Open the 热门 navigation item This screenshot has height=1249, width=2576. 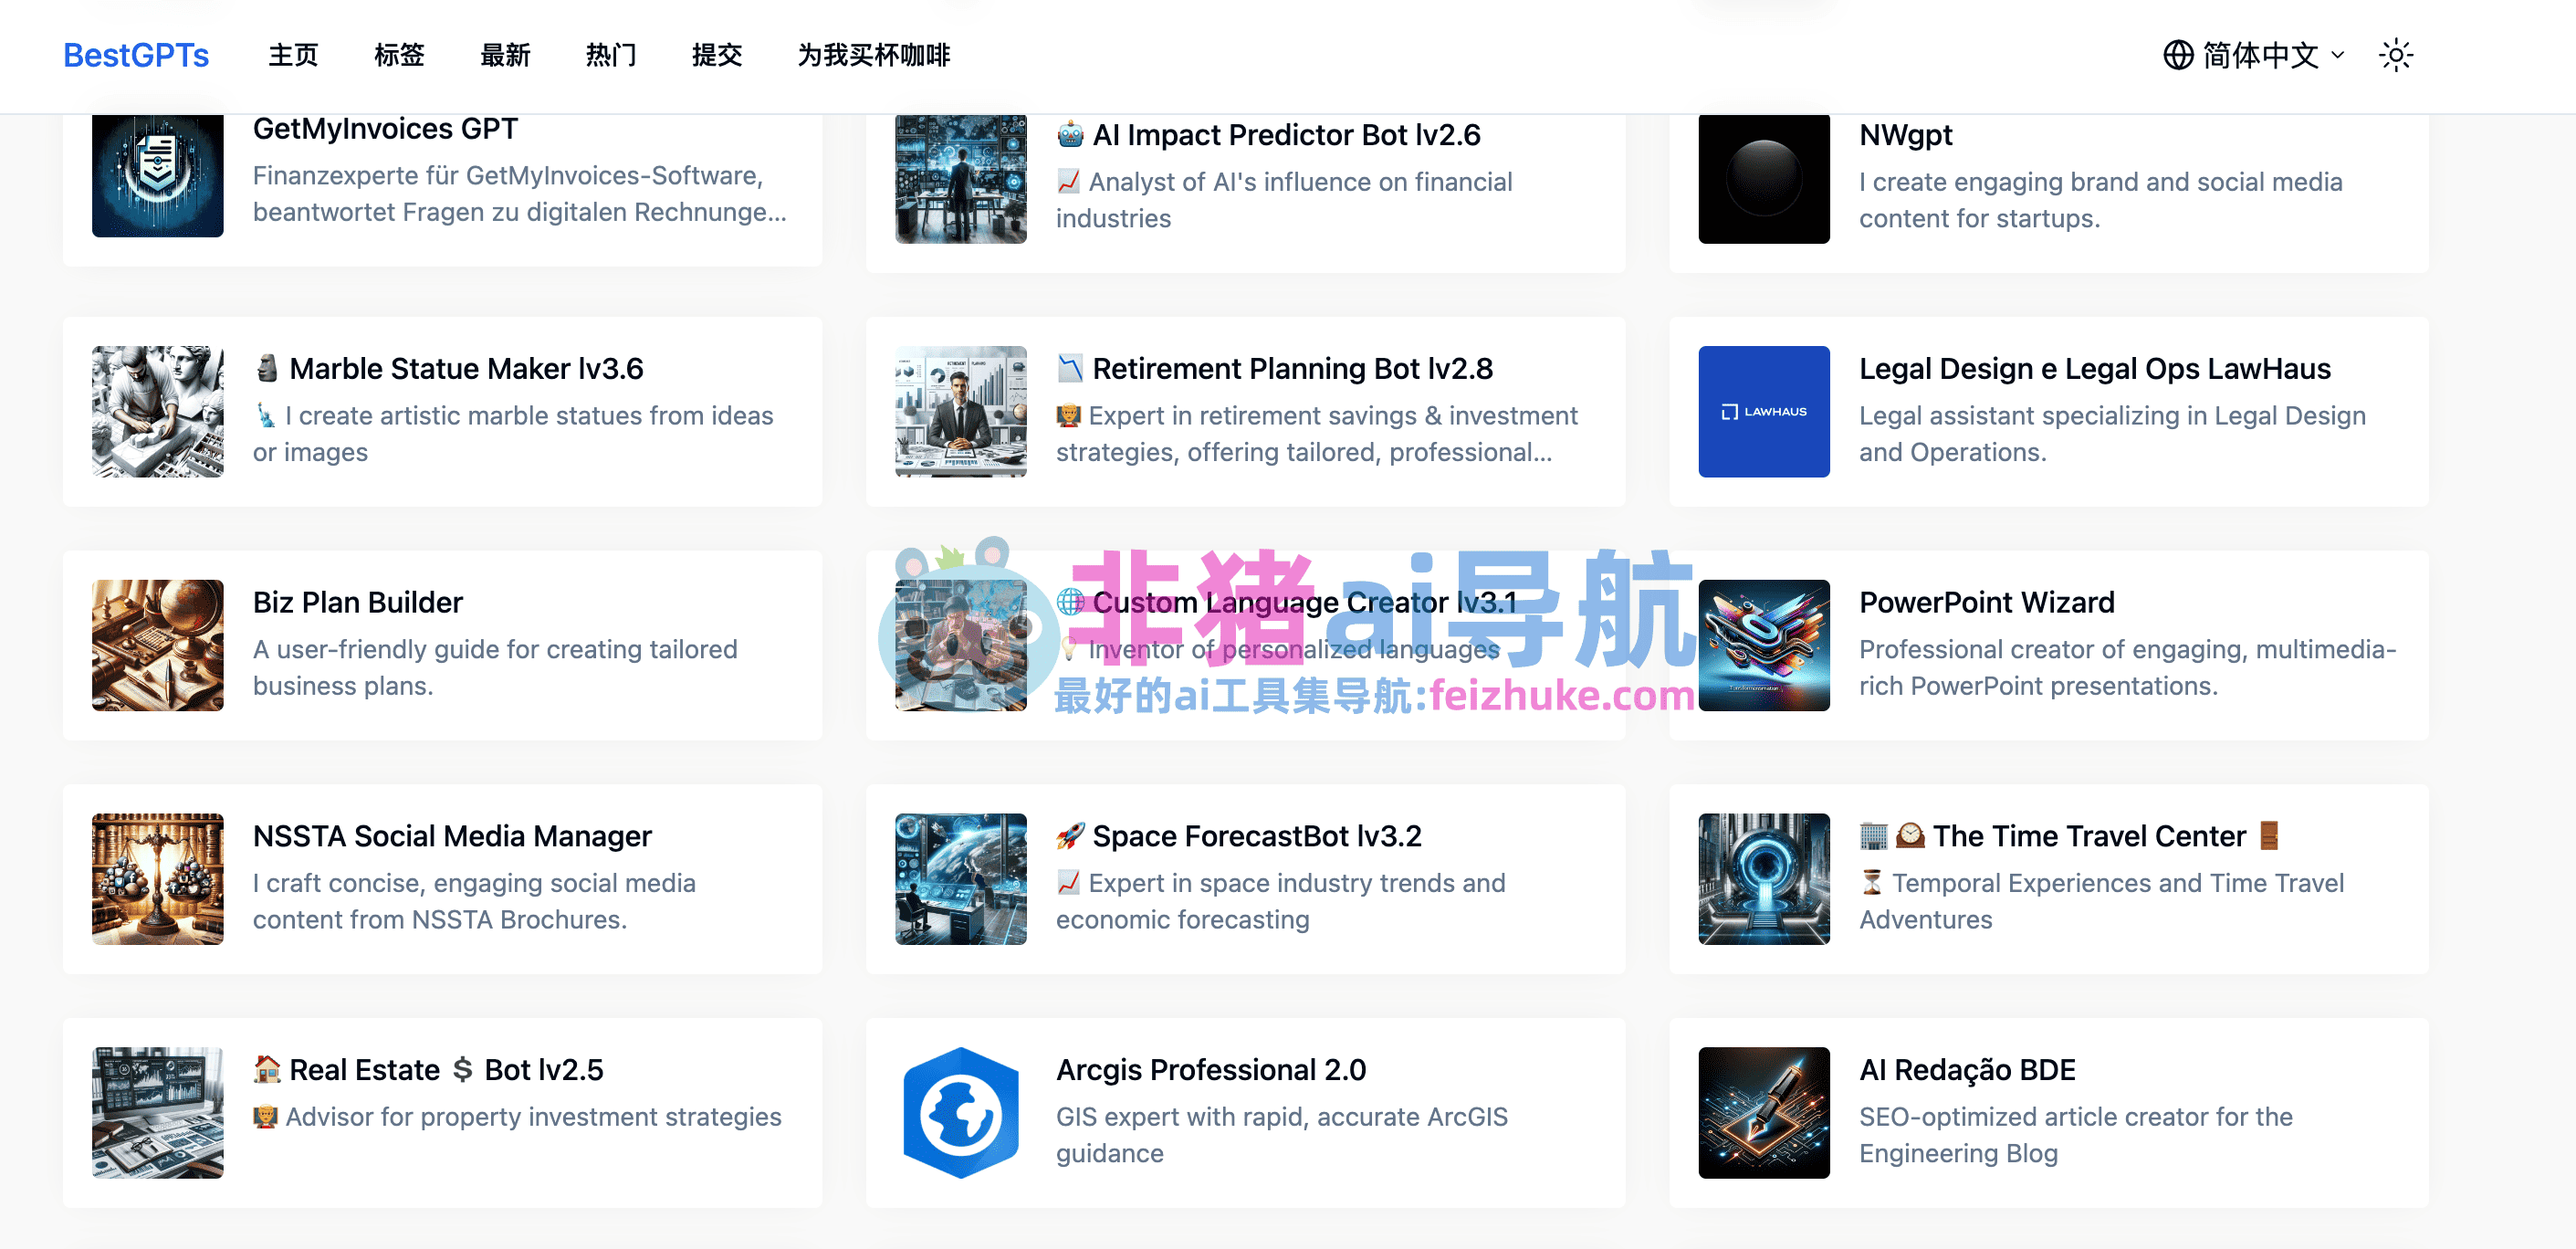(x=611, y=55)
